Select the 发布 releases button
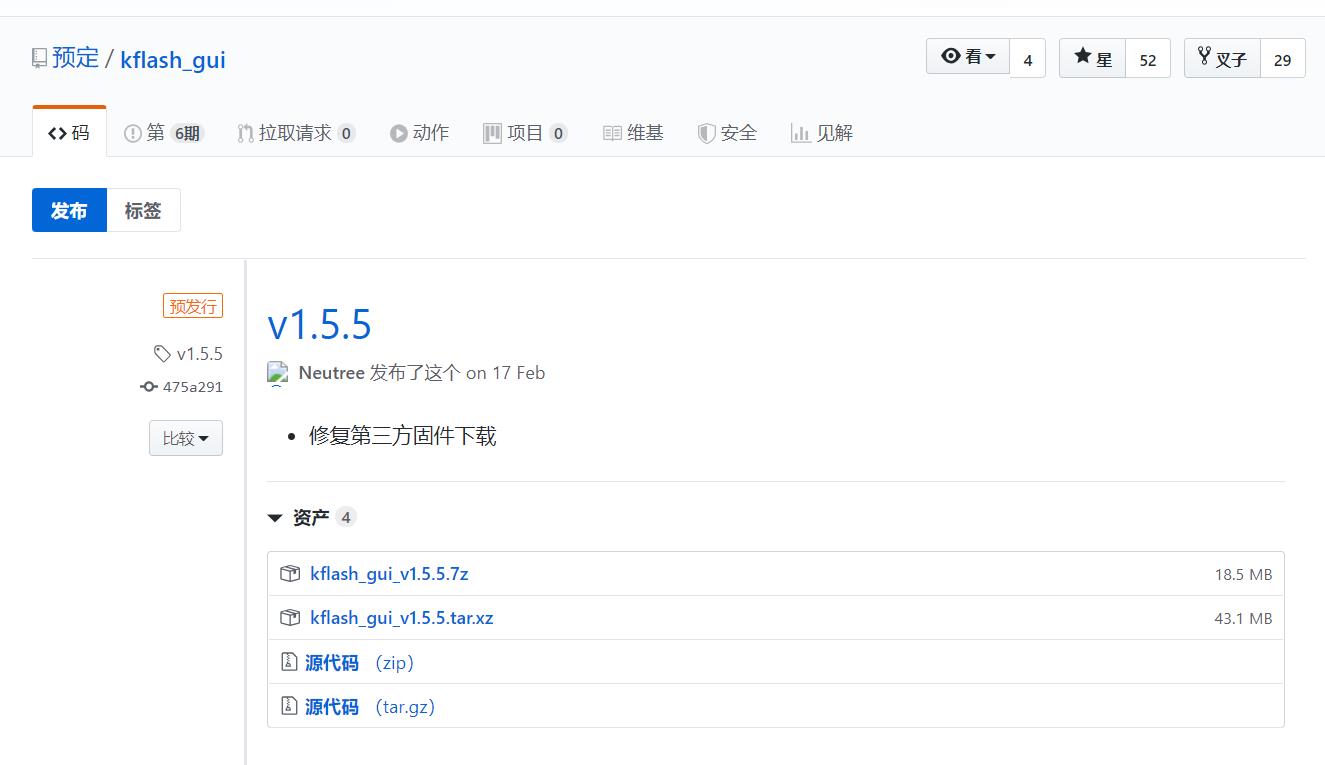Screen dimensions: 1325x765 tap(69, 210)
